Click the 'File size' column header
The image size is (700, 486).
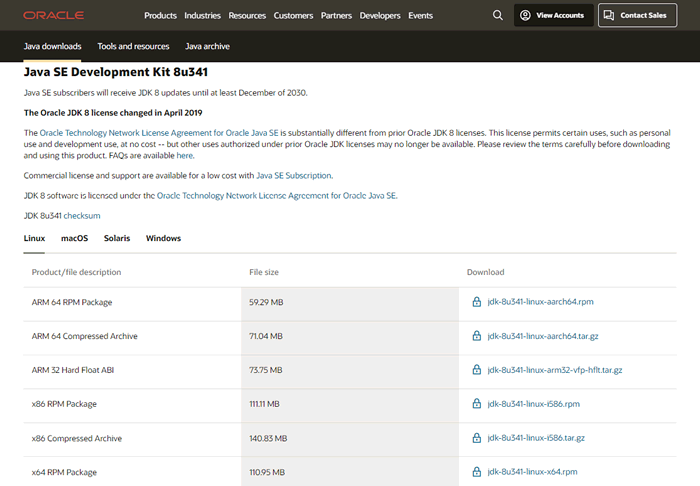pyautogui.click(x=264, y=272)
